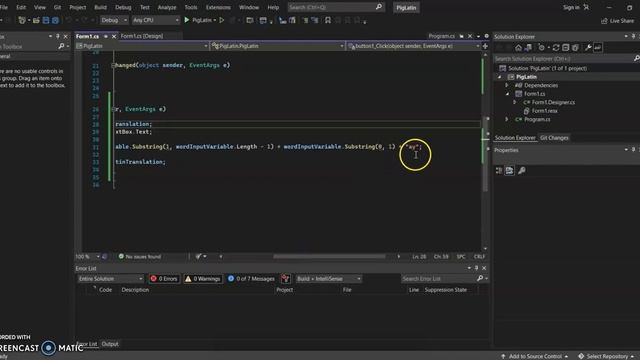Screen dimensions: 640x360
Task: Click Select Repository in status bar
Action: pyautogui.click(x=607, y=356)
